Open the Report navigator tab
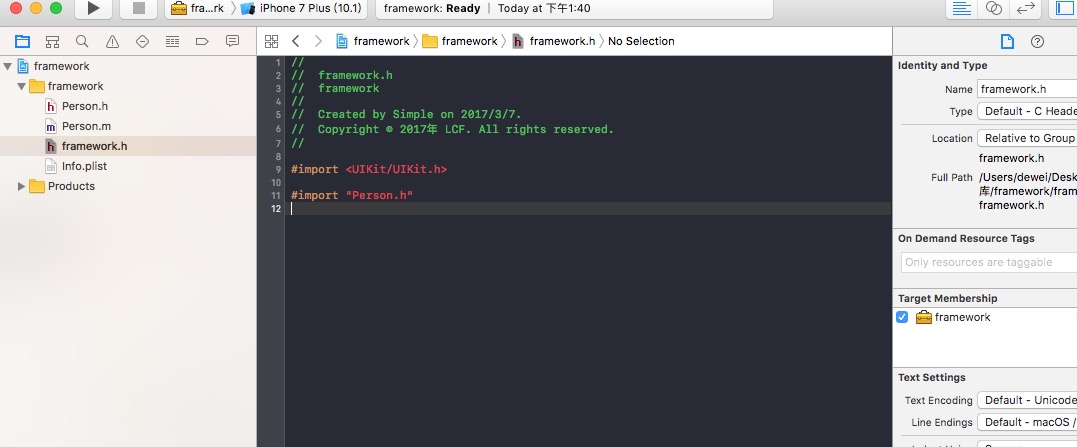Screen dimensions: 1077x447 tap(232, 41)
